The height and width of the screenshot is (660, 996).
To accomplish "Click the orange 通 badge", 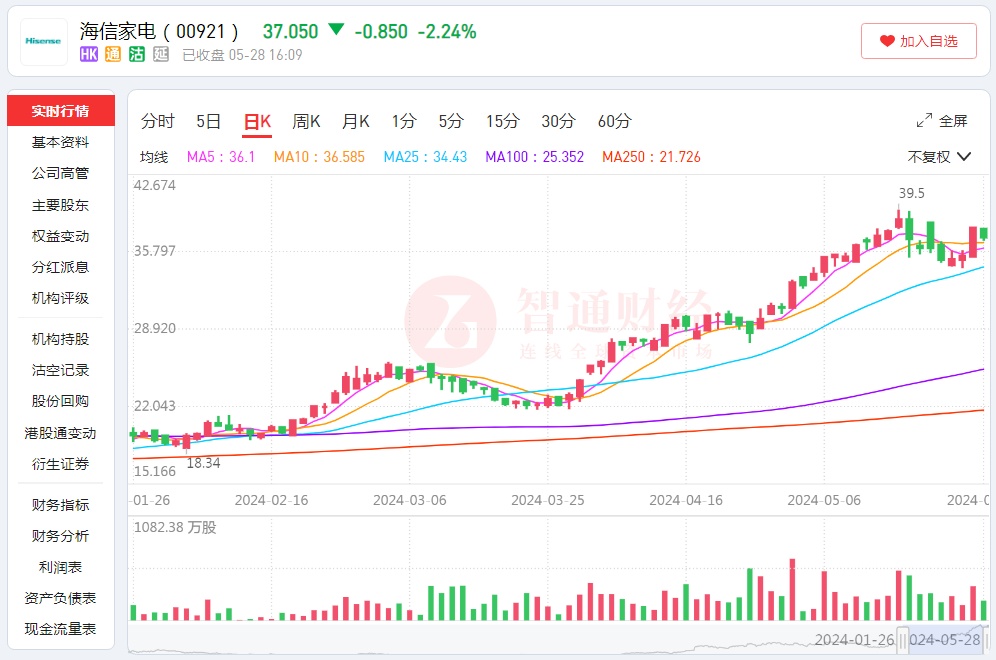I will tap(113, 55).
